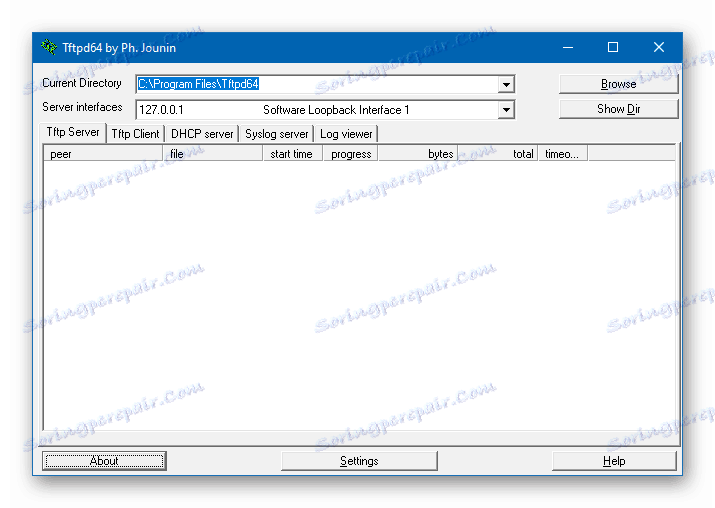Close the Tftpd64 window

pyautogui.click(x=658, y=47)
